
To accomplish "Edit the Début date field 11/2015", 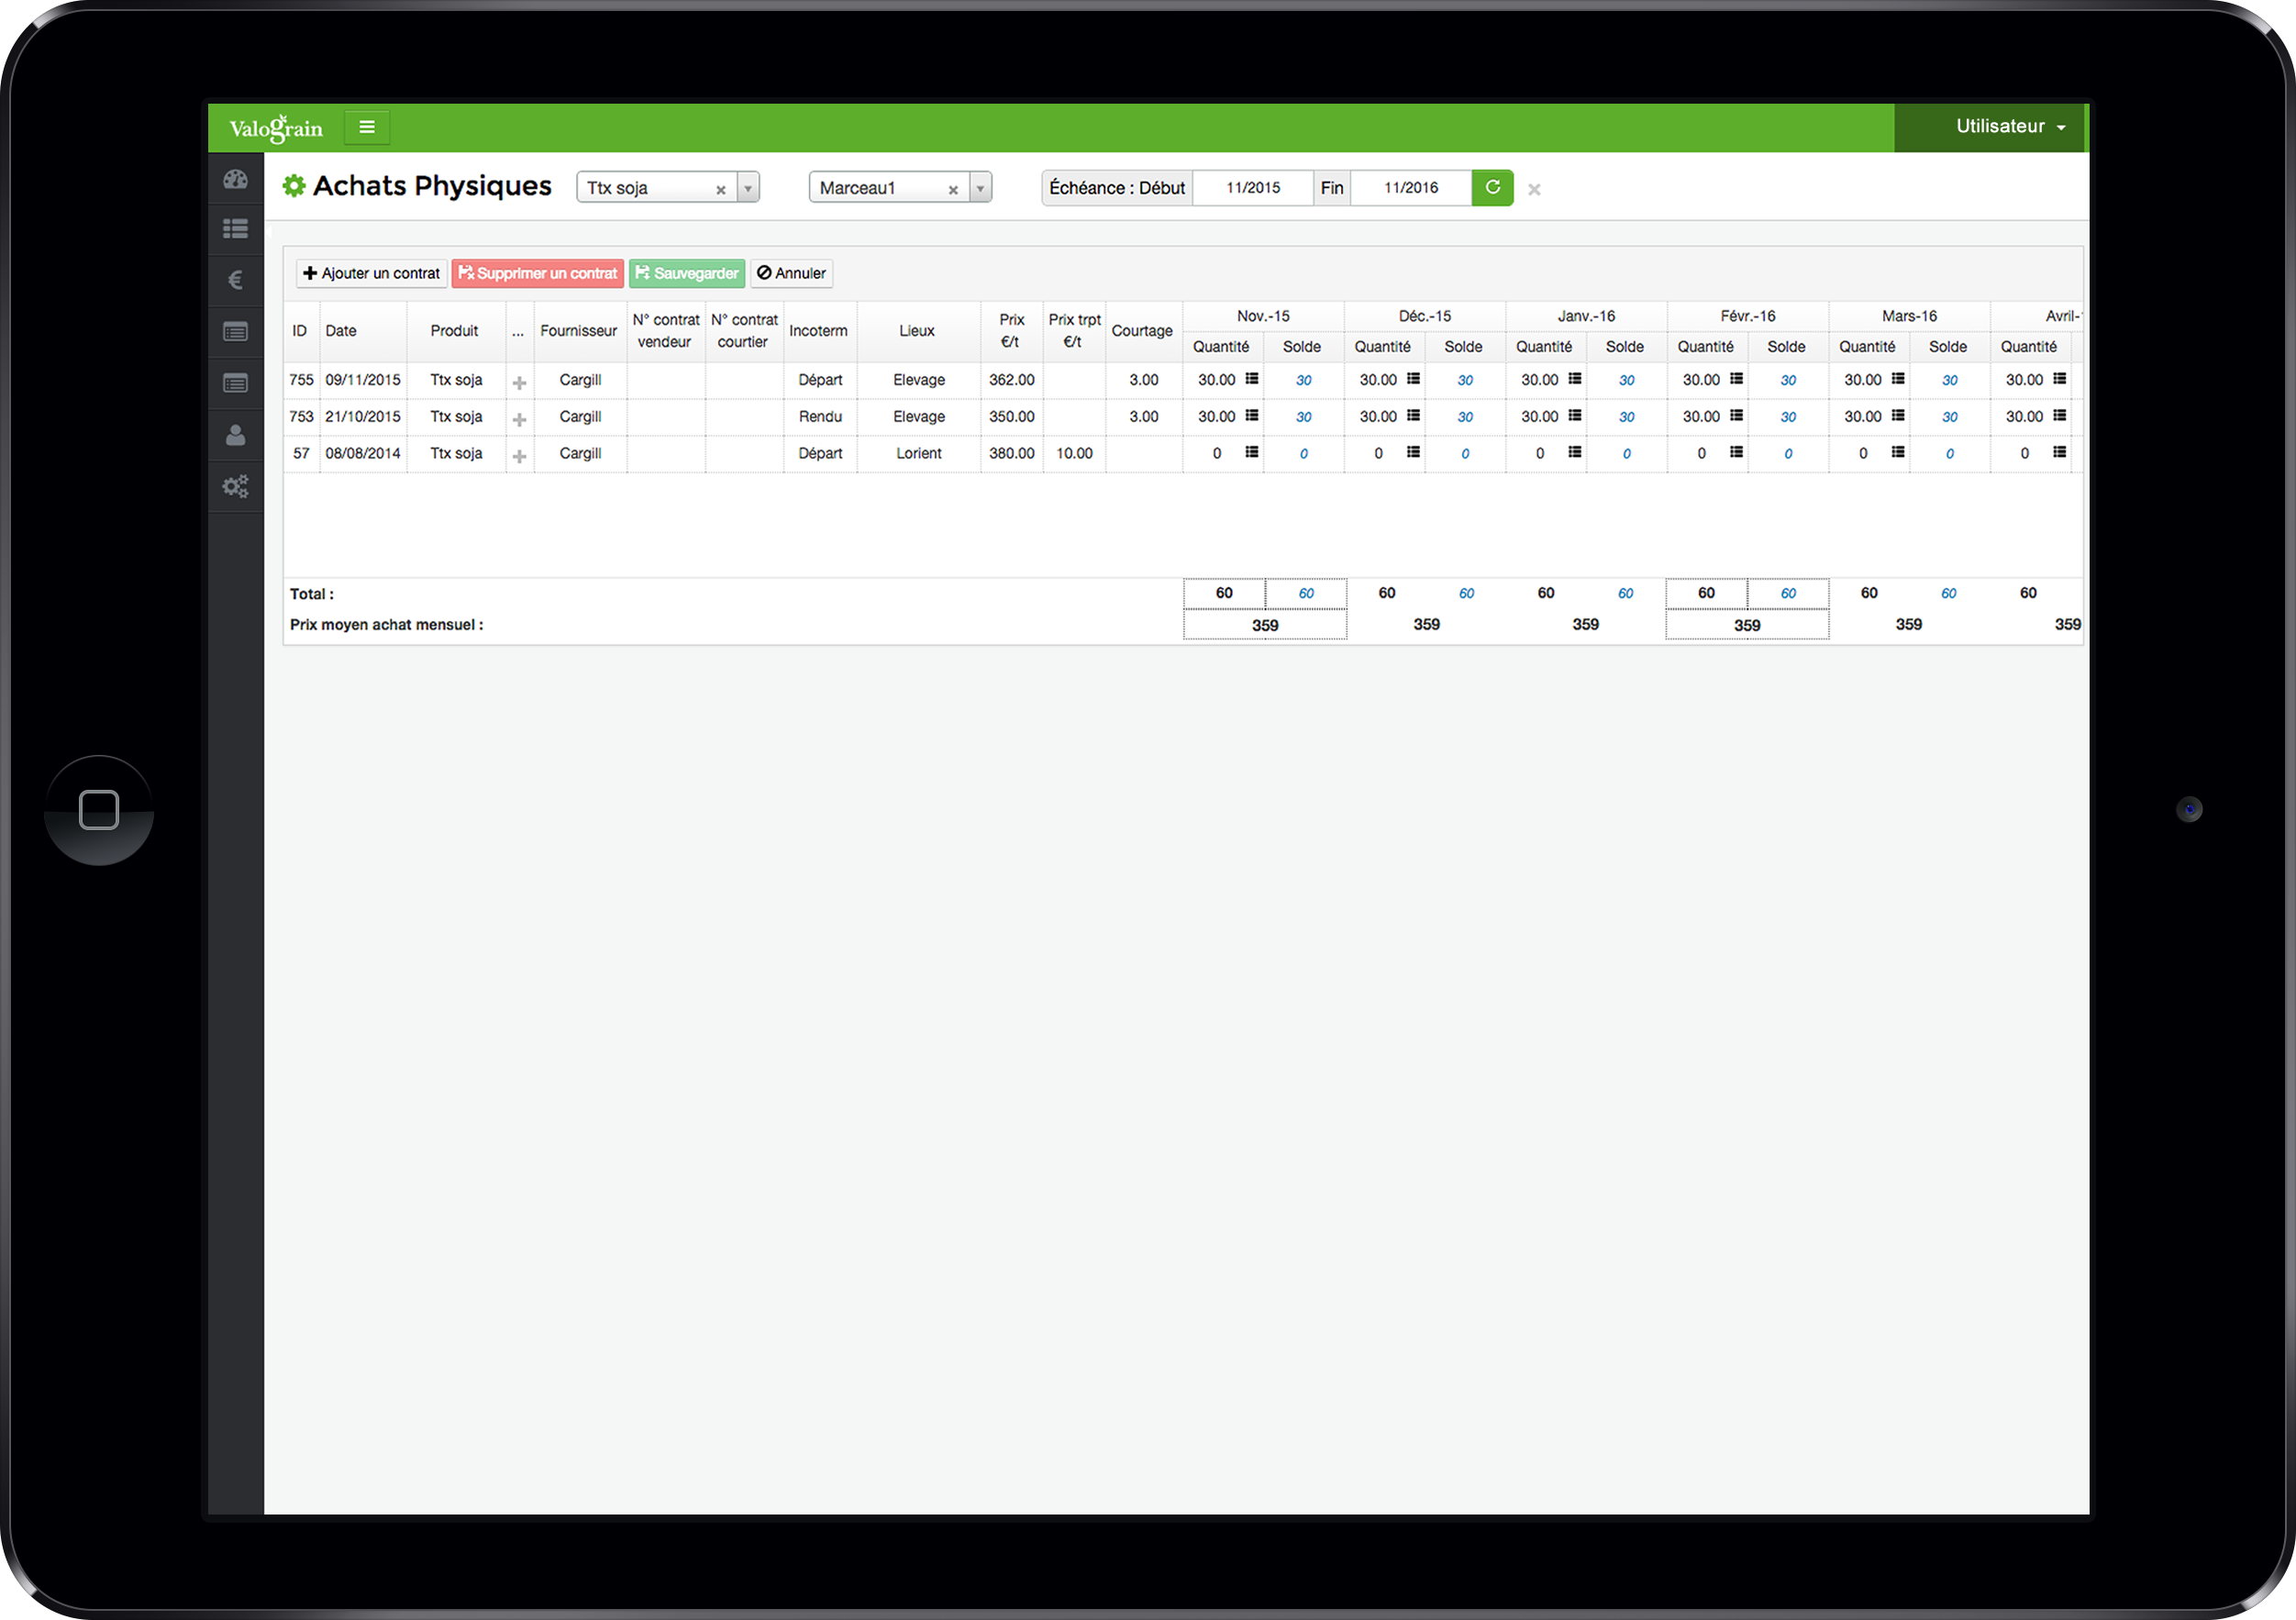I will (1253, 188).
